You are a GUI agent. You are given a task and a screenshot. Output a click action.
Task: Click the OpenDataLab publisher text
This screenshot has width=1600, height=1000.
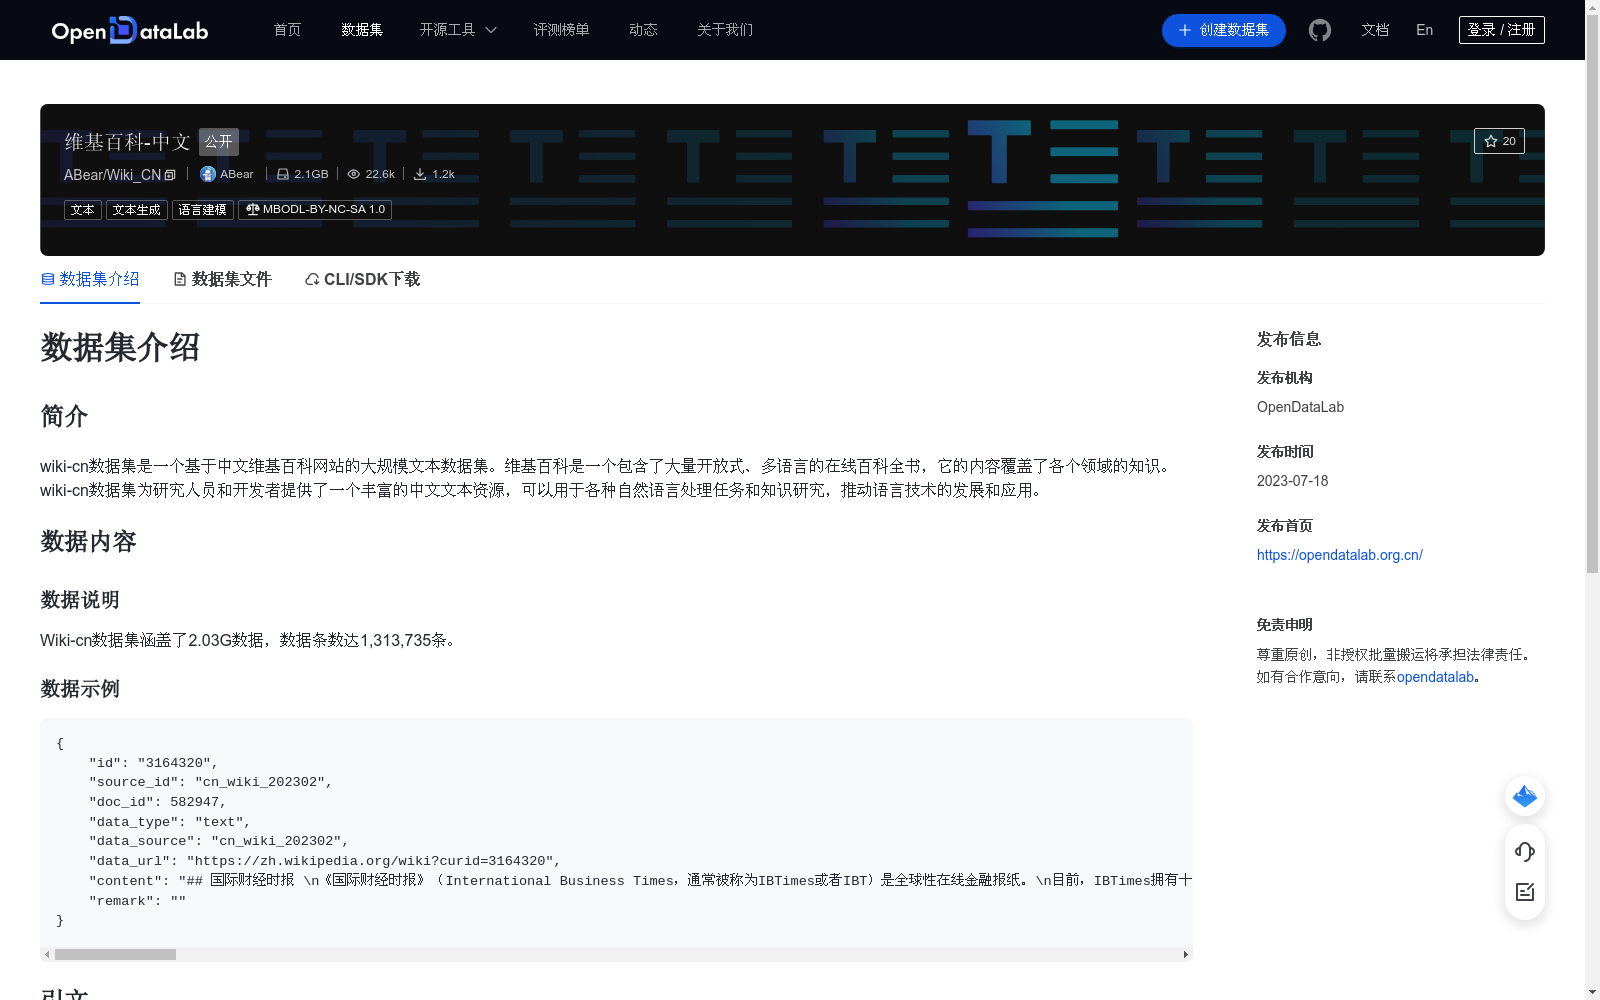coord(1300,407)
